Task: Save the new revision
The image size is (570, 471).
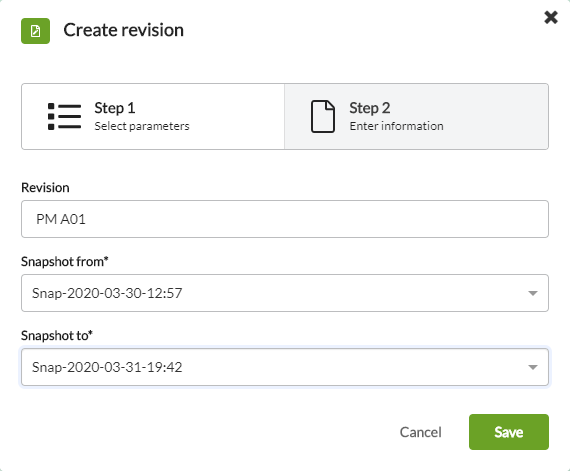Action: point(509,432)
